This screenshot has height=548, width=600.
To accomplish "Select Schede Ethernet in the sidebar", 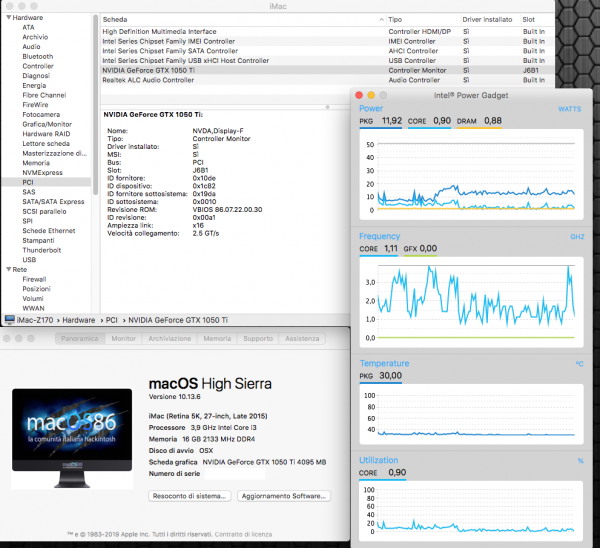I will [x=49, y=231].
